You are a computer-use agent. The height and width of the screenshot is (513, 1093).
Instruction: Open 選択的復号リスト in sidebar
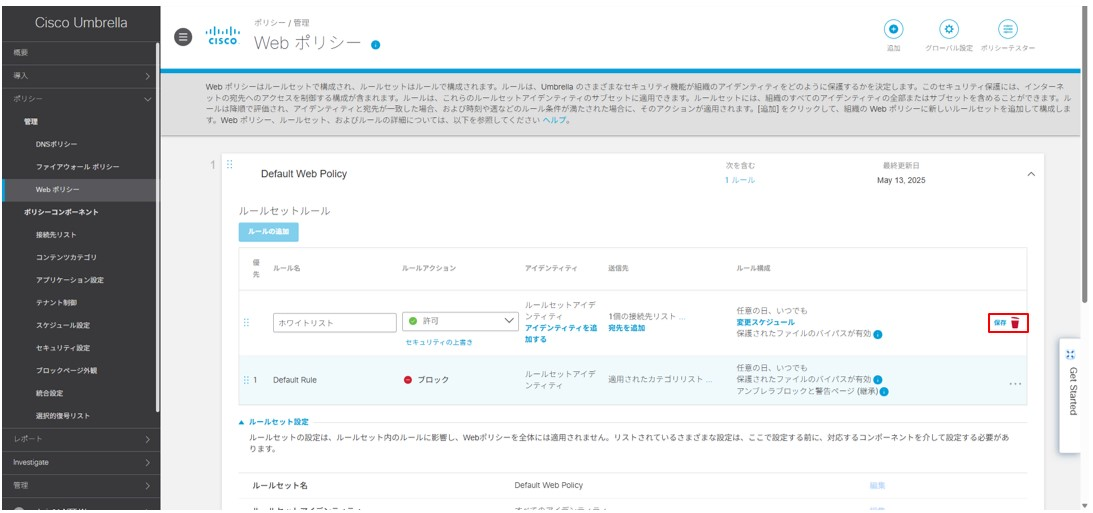pyautogui.click(x=63, y=416)
